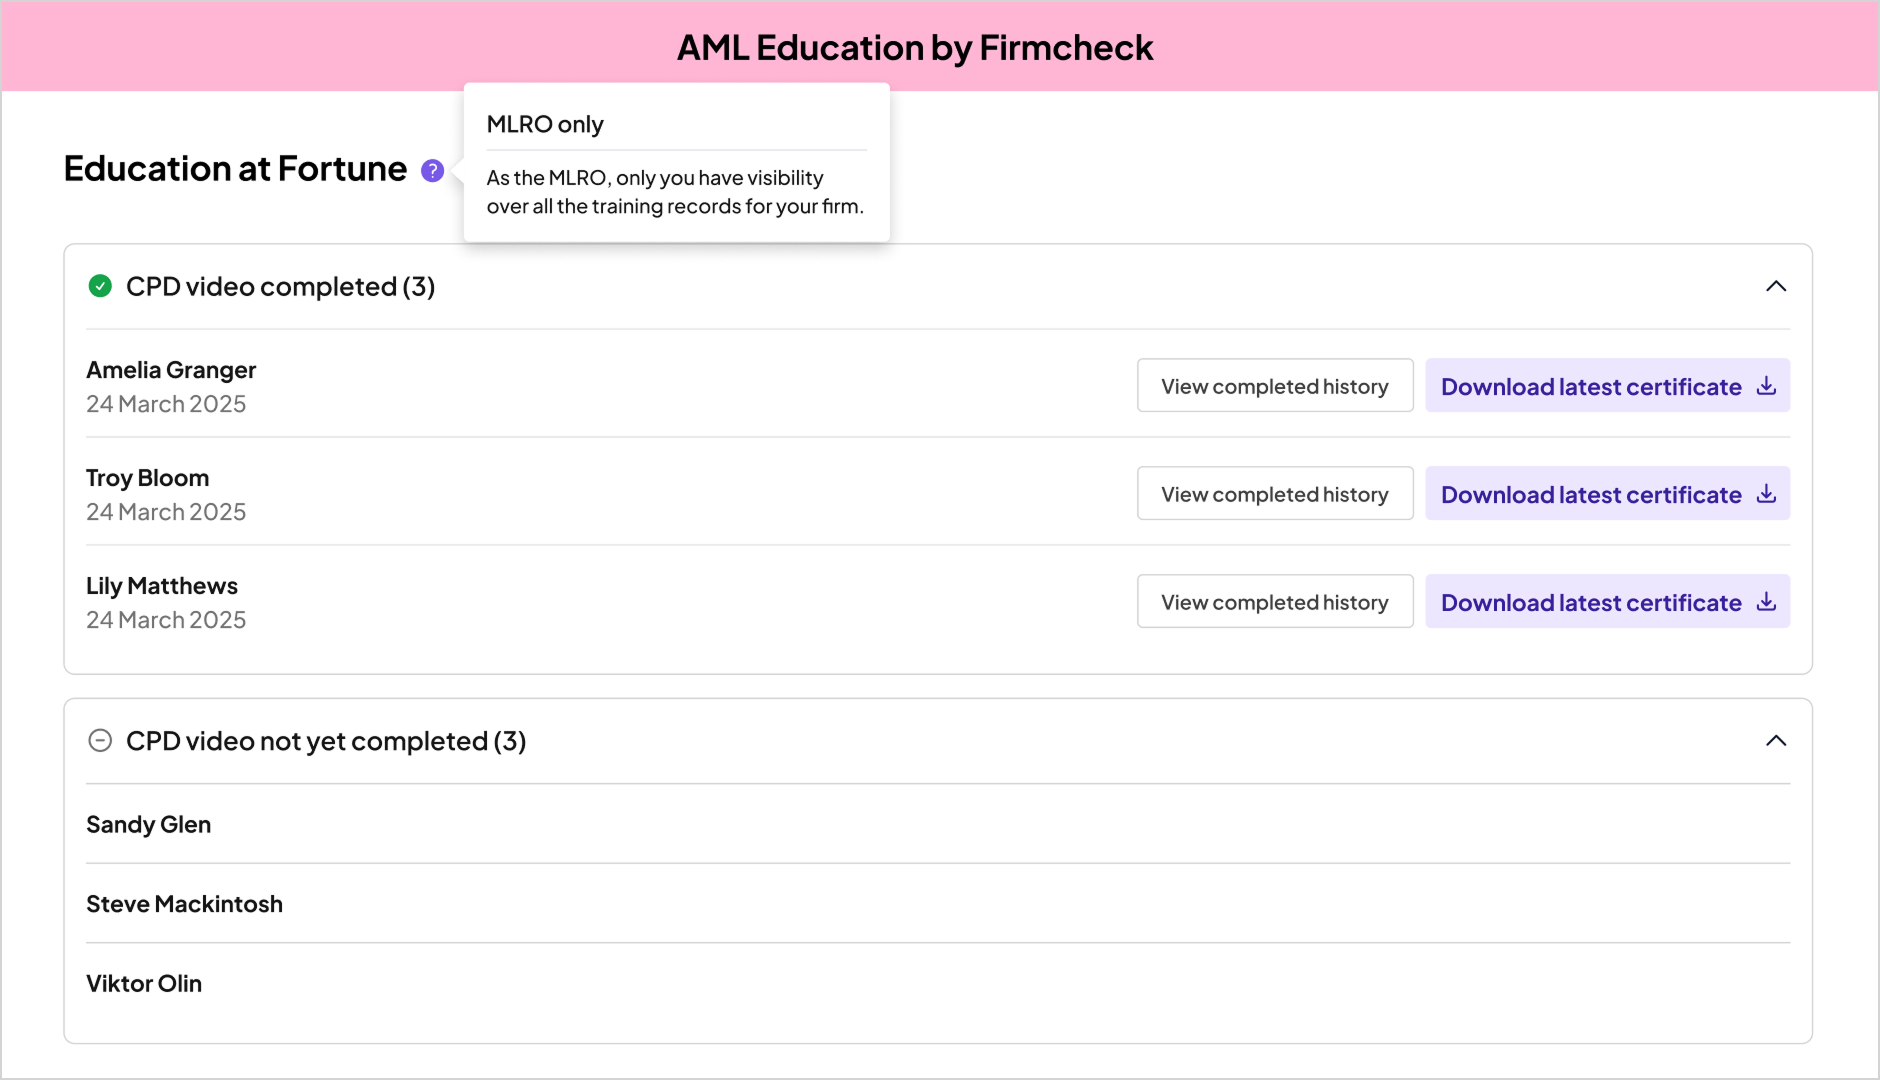Click download arrow icon for Lily Matthews

pos(1767,602)
